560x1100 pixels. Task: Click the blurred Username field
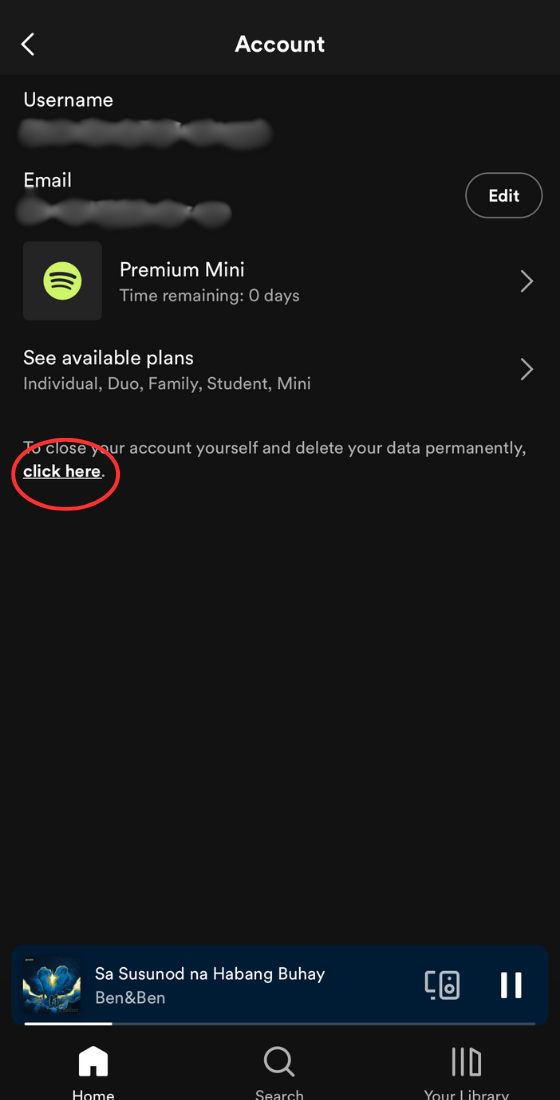click(x=145, y=133)
